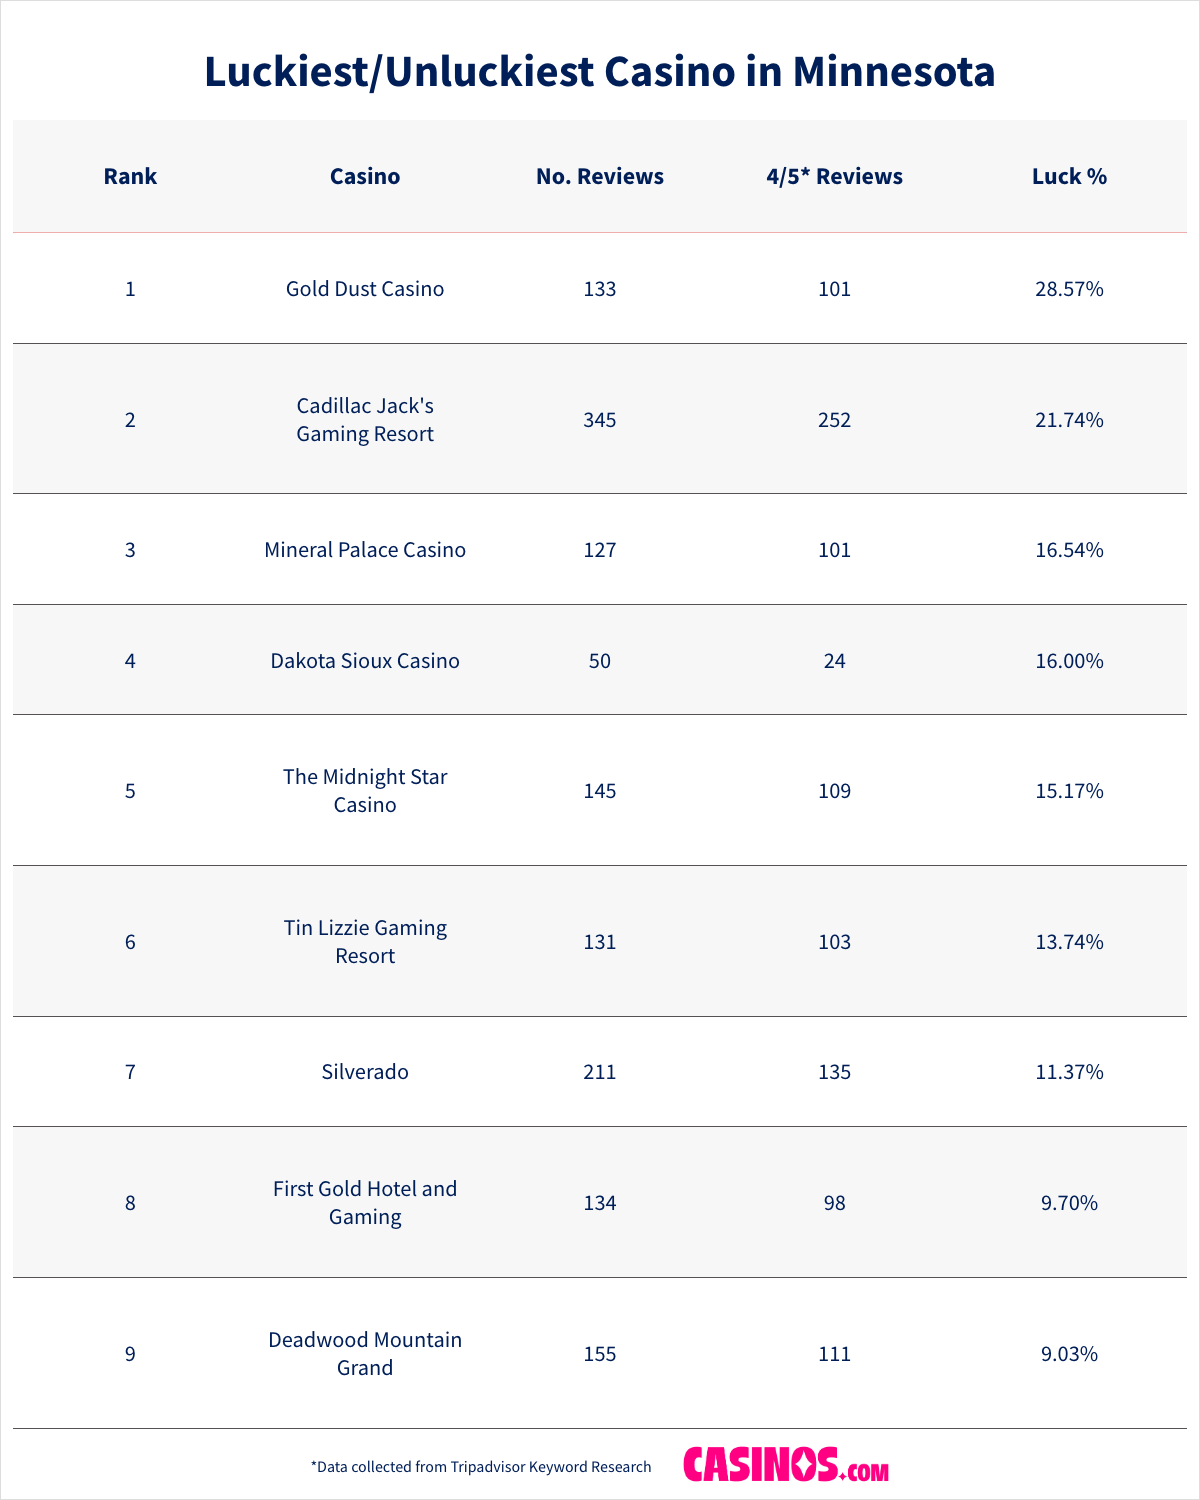Screen dimensions: 1200x1500
Task: Select First Gold Hotel and Gaming
Action: pyautogui.click(x=365, y=1203)
